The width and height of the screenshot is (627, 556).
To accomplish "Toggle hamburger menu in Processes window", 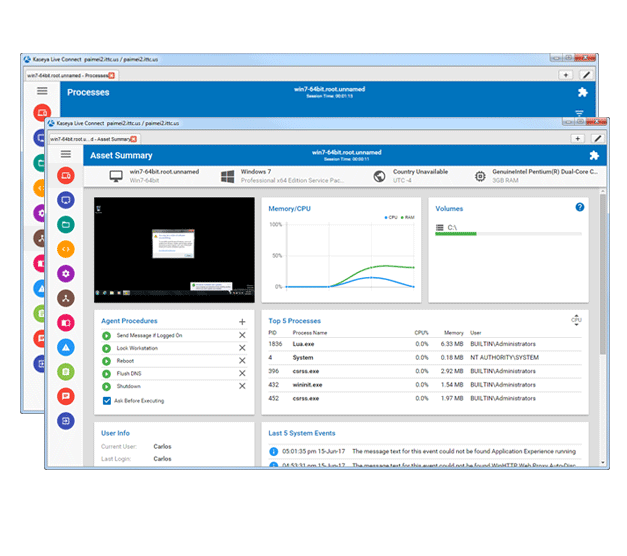I will pyautogui.click(x=42, y=91).
